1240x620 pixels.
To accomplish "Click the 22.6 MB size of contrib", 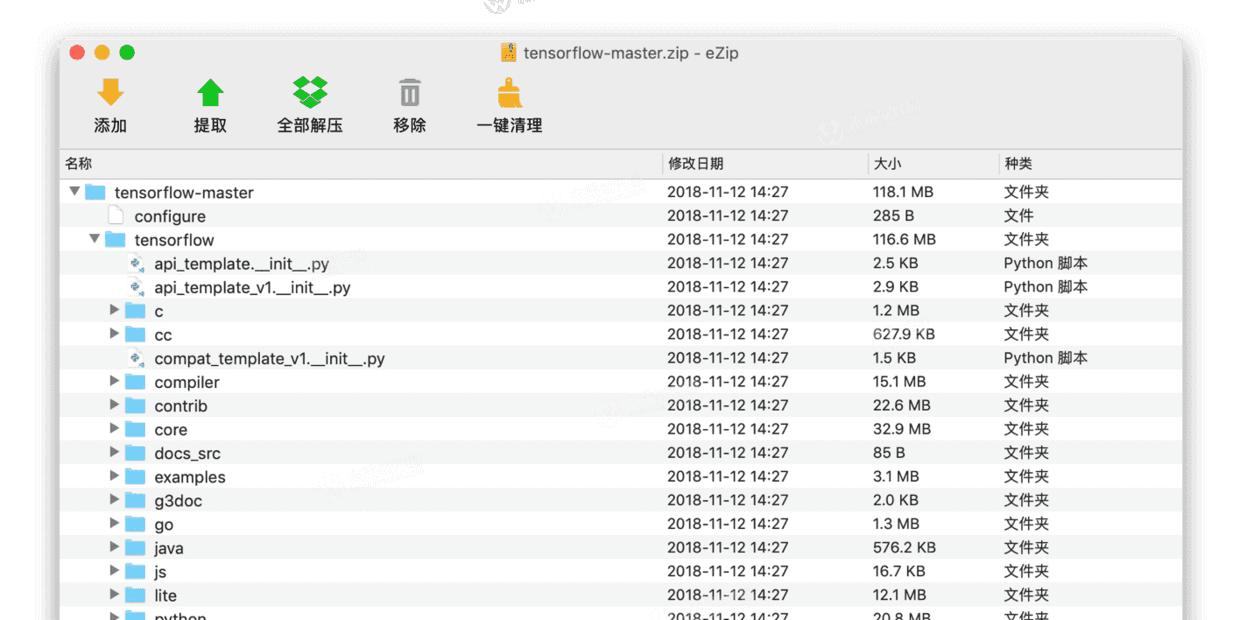I will click(x=902, y=405).
